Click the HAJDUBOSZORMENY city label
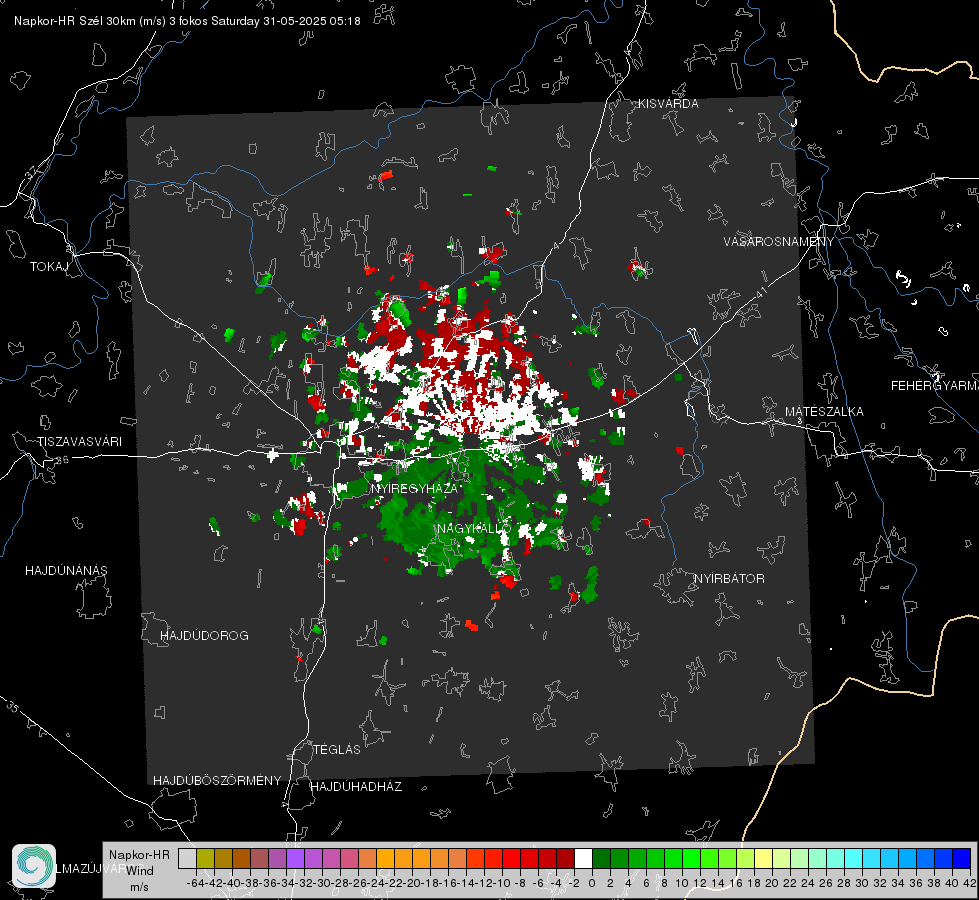This screenshot has height=900, width=979. (x=217, y=781)
